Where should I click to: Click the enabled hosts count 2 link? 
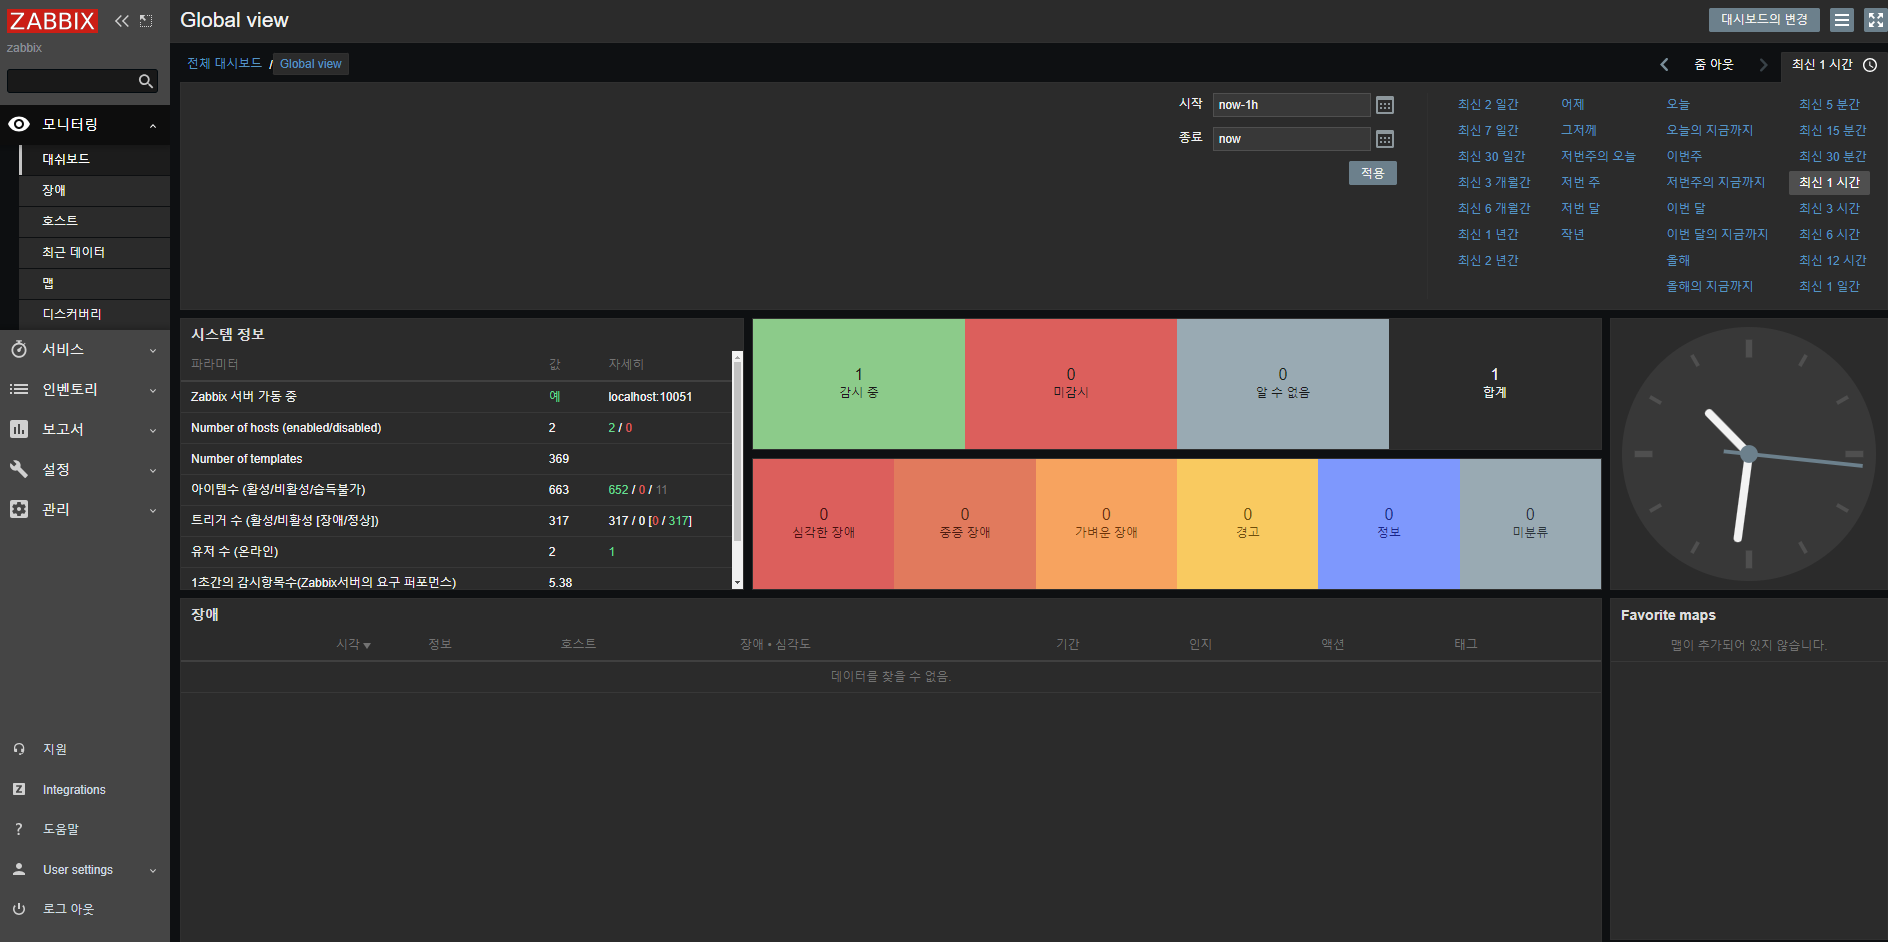(612, 427)
